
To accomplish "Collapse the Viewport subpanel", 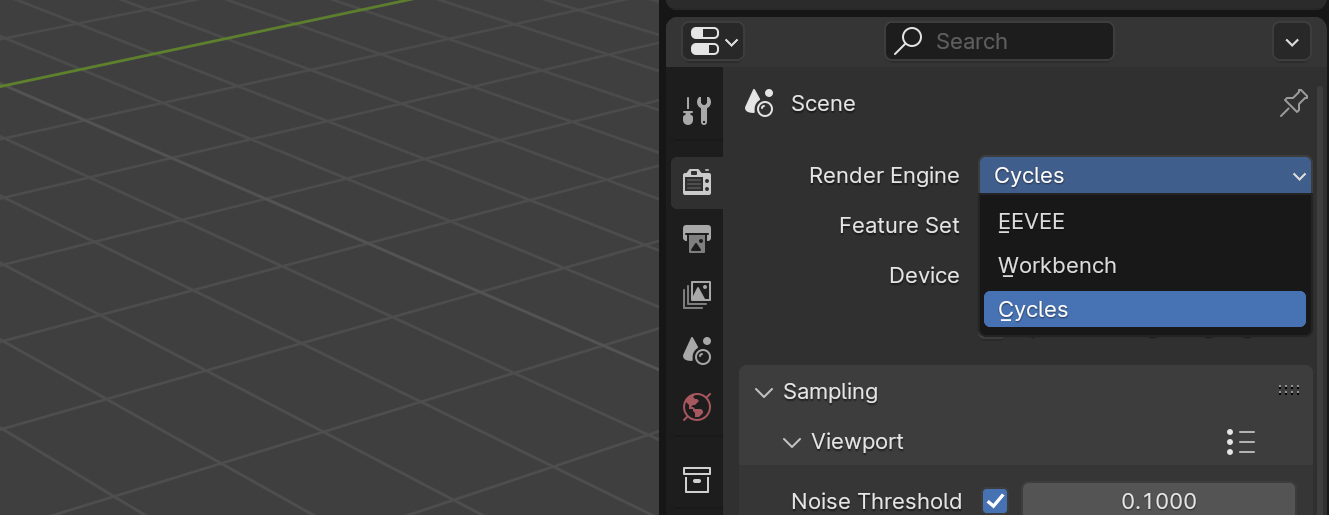I will [792, 442].
